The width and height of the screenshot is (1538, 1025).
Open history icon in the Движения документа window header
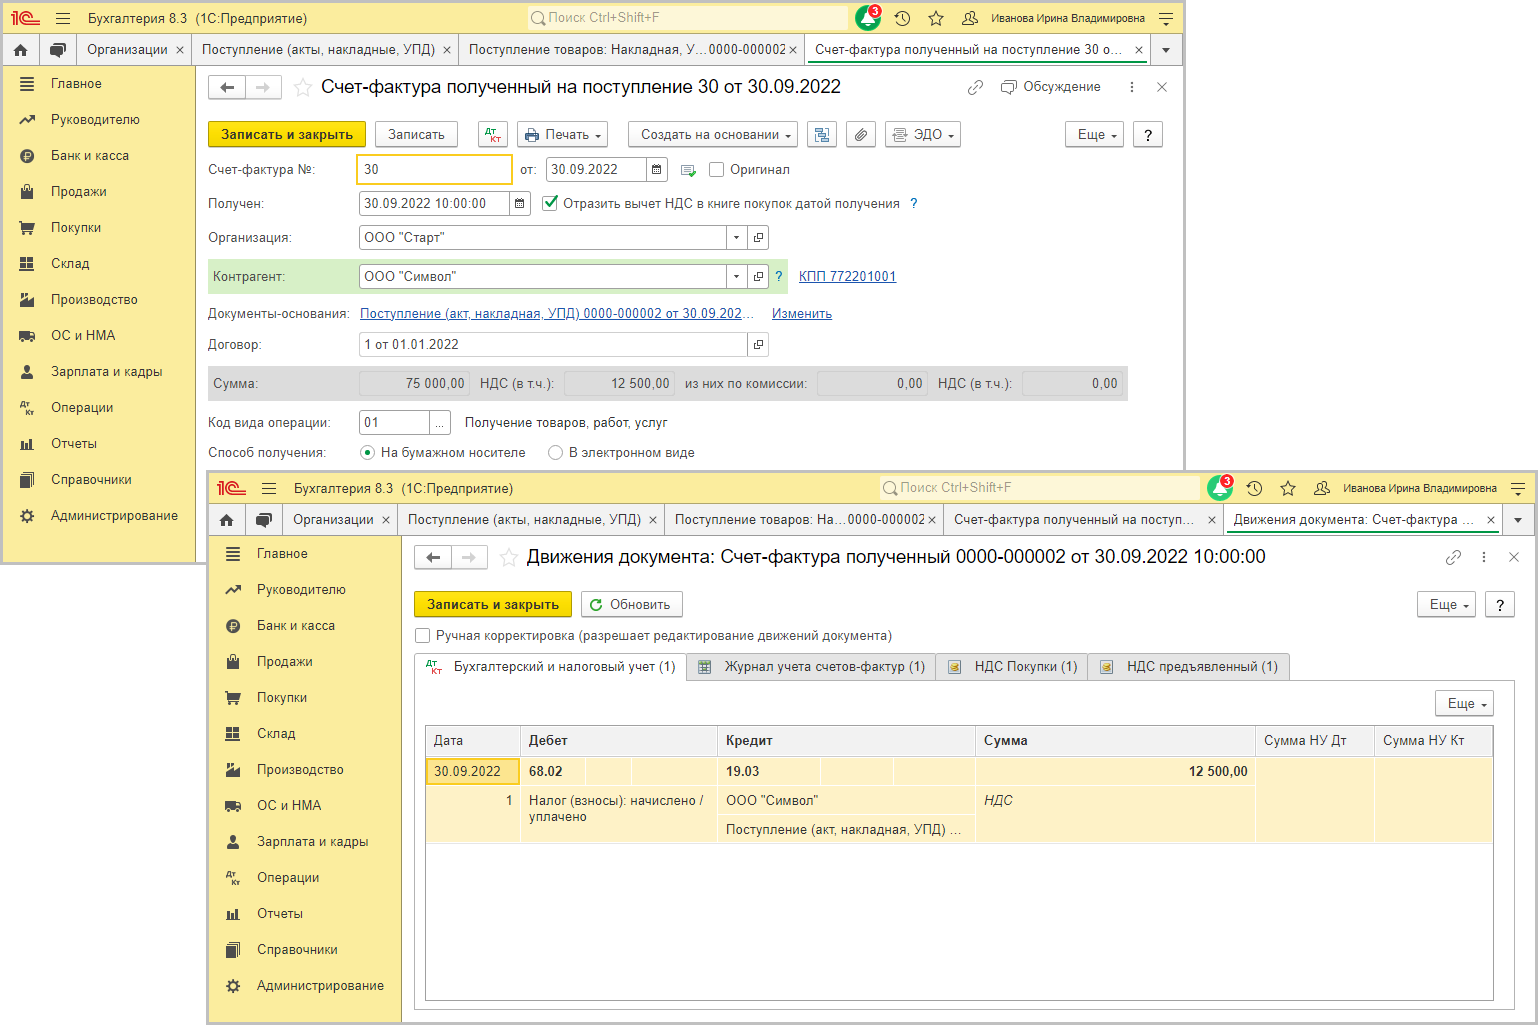(x=1254, y=488)
